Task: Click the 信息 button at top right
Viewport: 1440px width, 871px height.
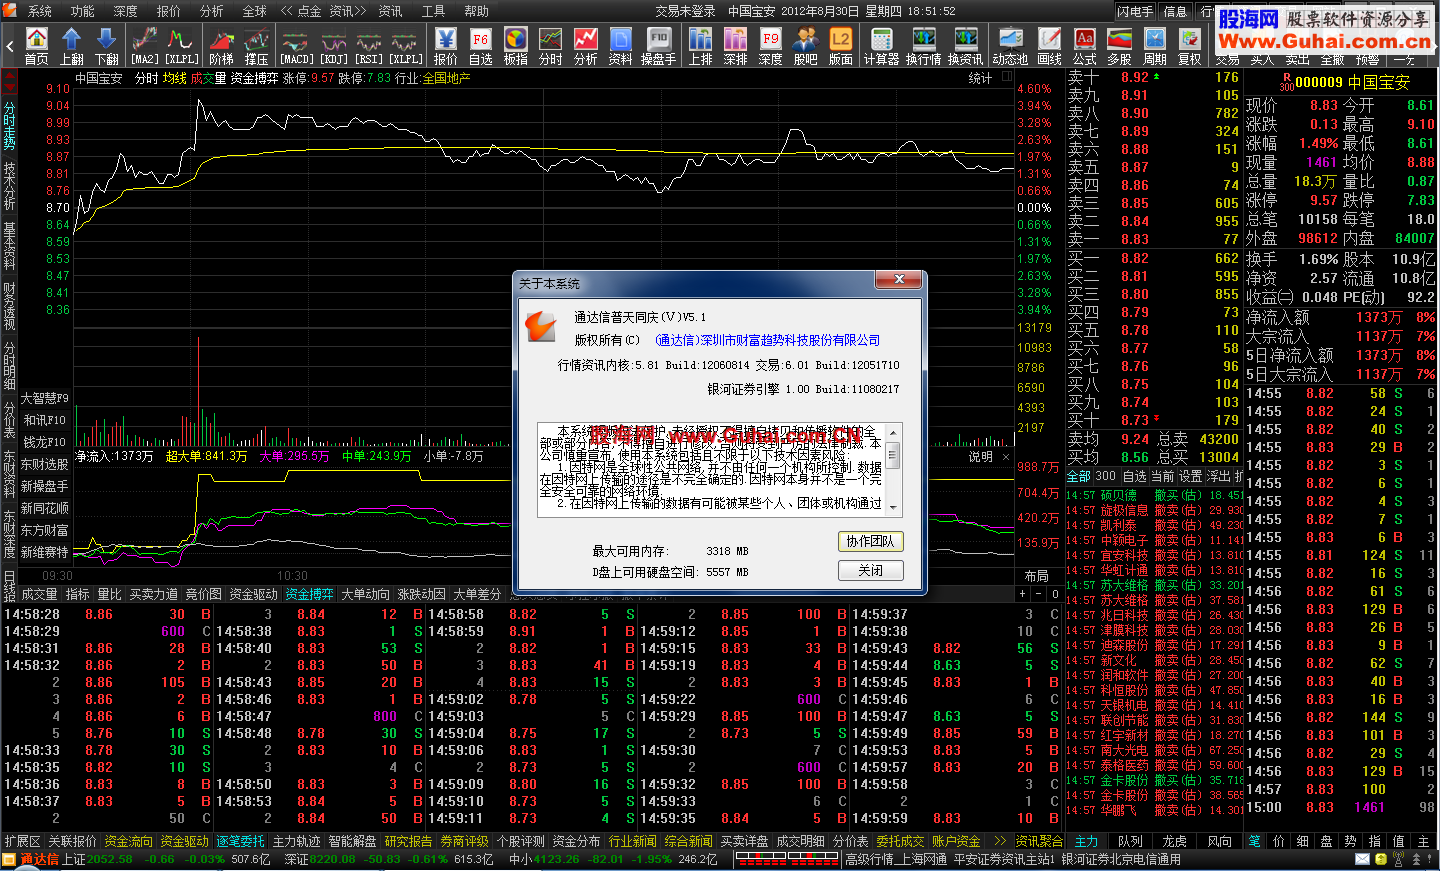Action: (x=1175, y=11)
